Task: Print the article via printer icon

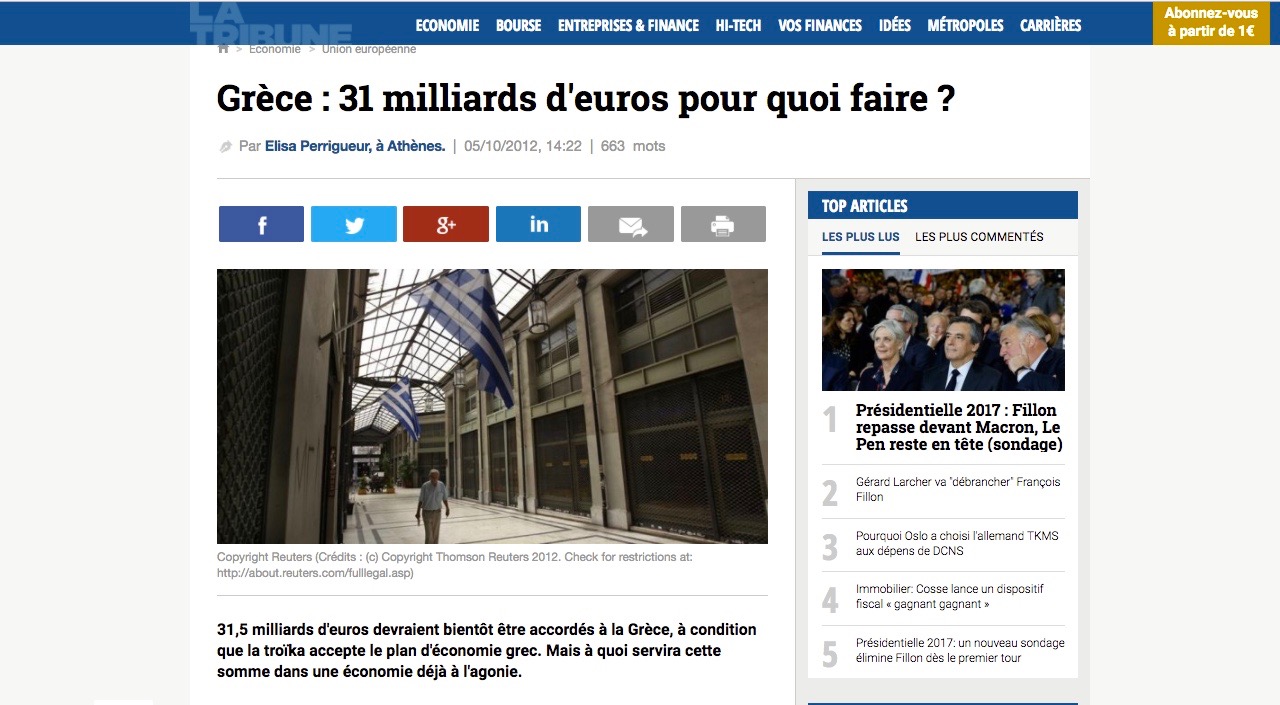Action: click(723, 224)
